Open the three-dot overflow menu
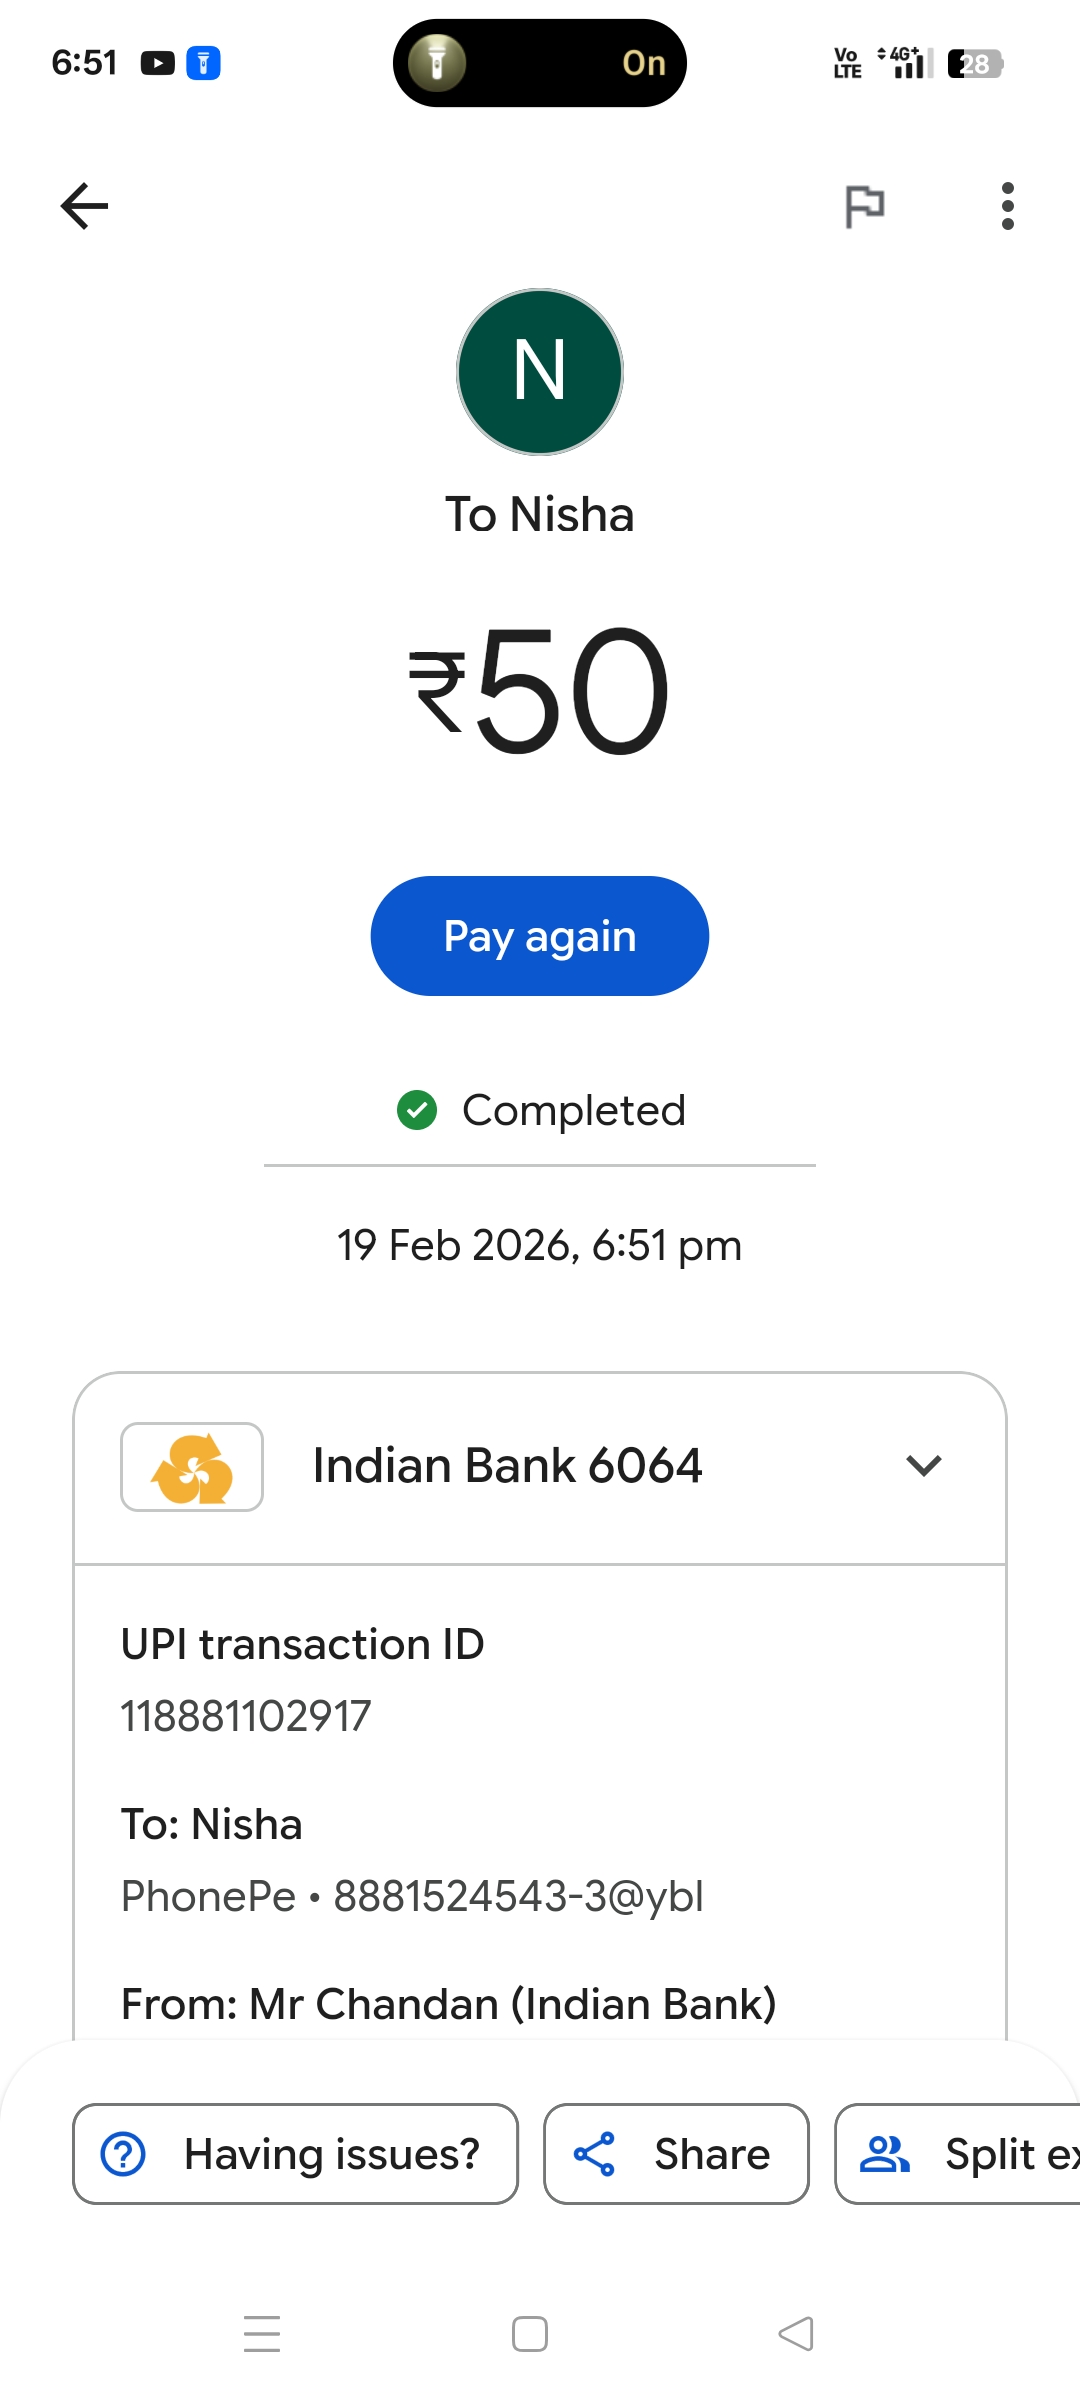This screenshot has height=2400, width=1080. (x=1007, y=206)
